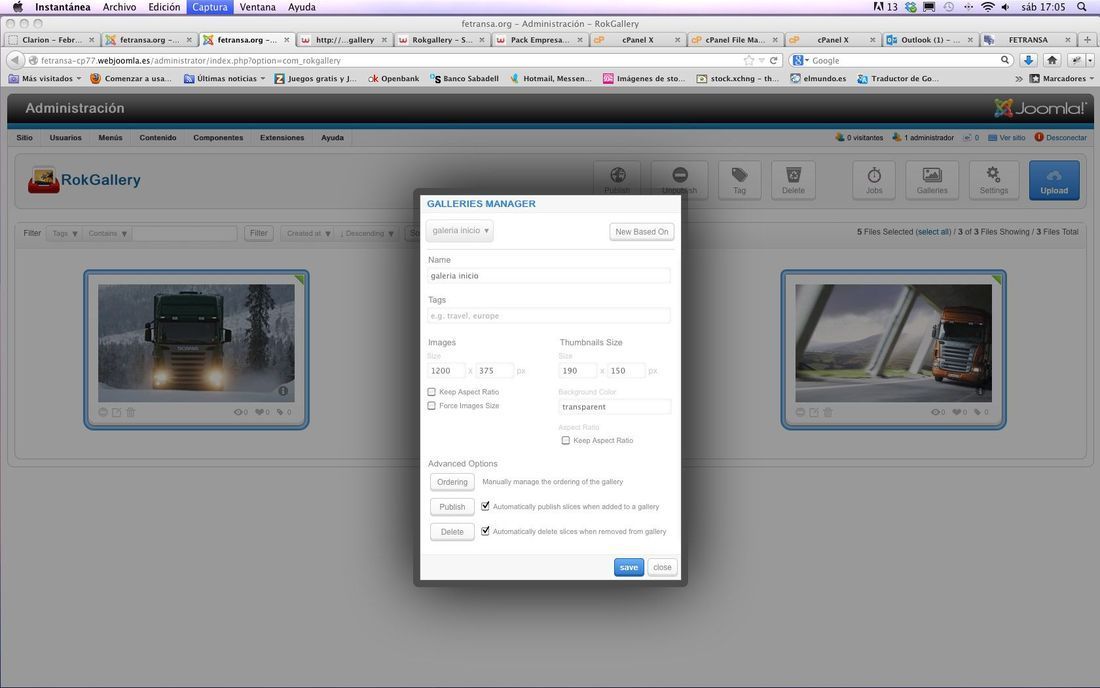Screen dimensions: 1100x688
Task: Open the Sitio menu
Action: click(25, 137)
